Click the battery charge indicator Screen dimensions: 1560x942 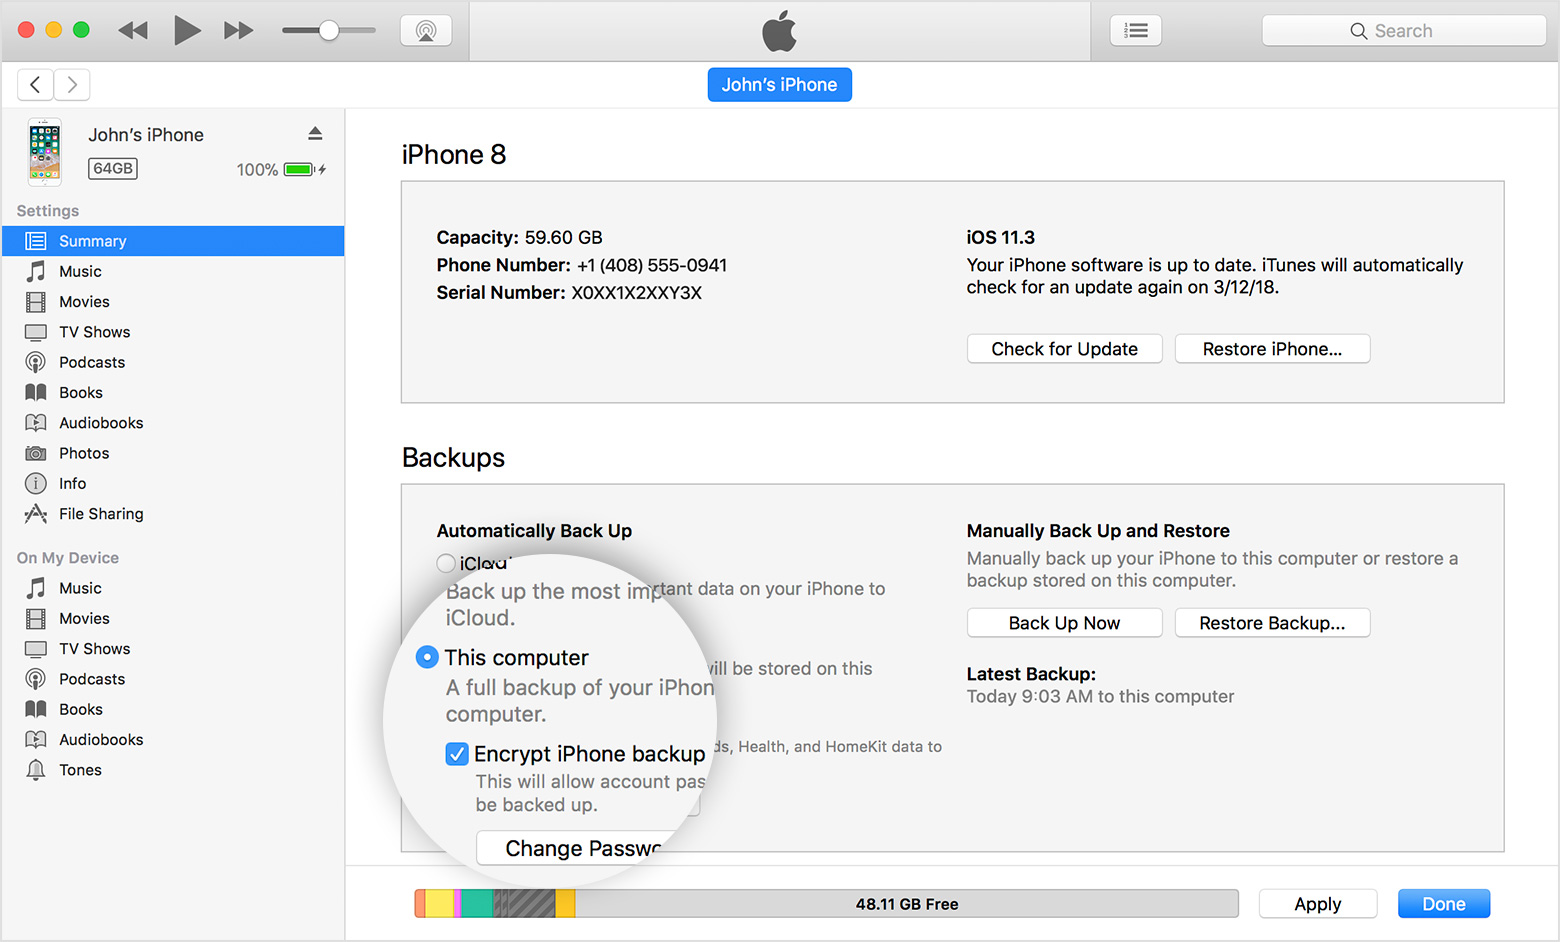pyautogui.click(x=304, y=170)
